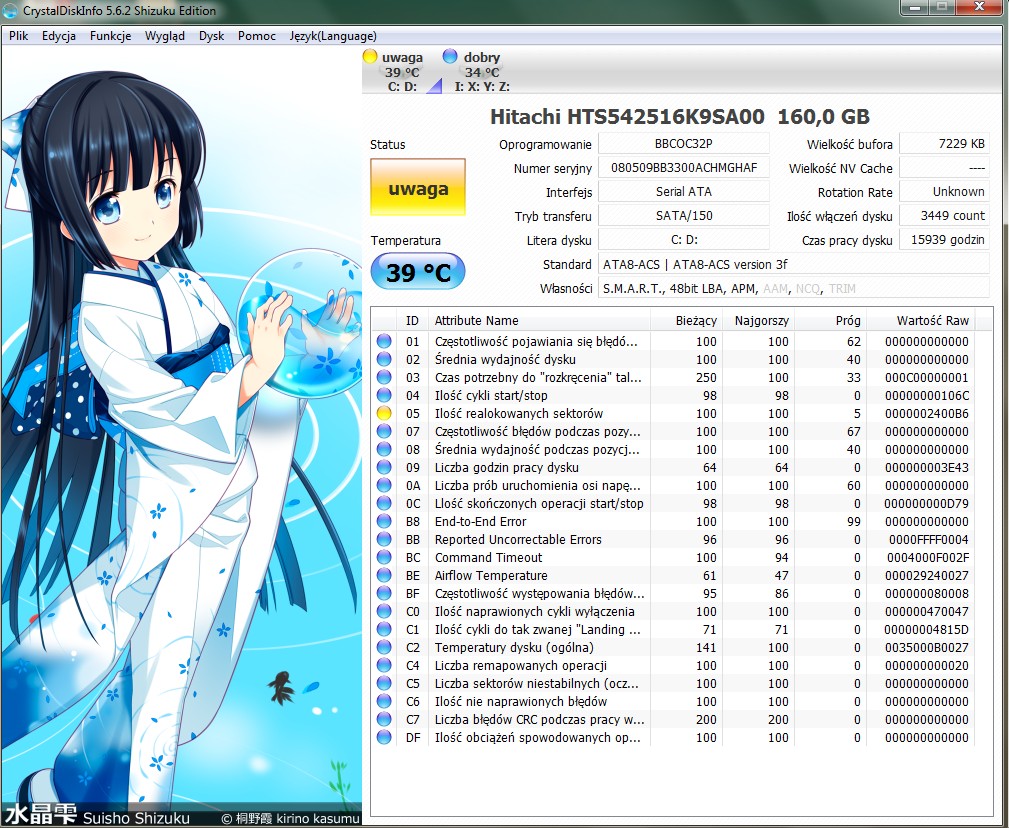Click the Własności features field
The image size is (1009, 828).
click(x=794, y=288)
